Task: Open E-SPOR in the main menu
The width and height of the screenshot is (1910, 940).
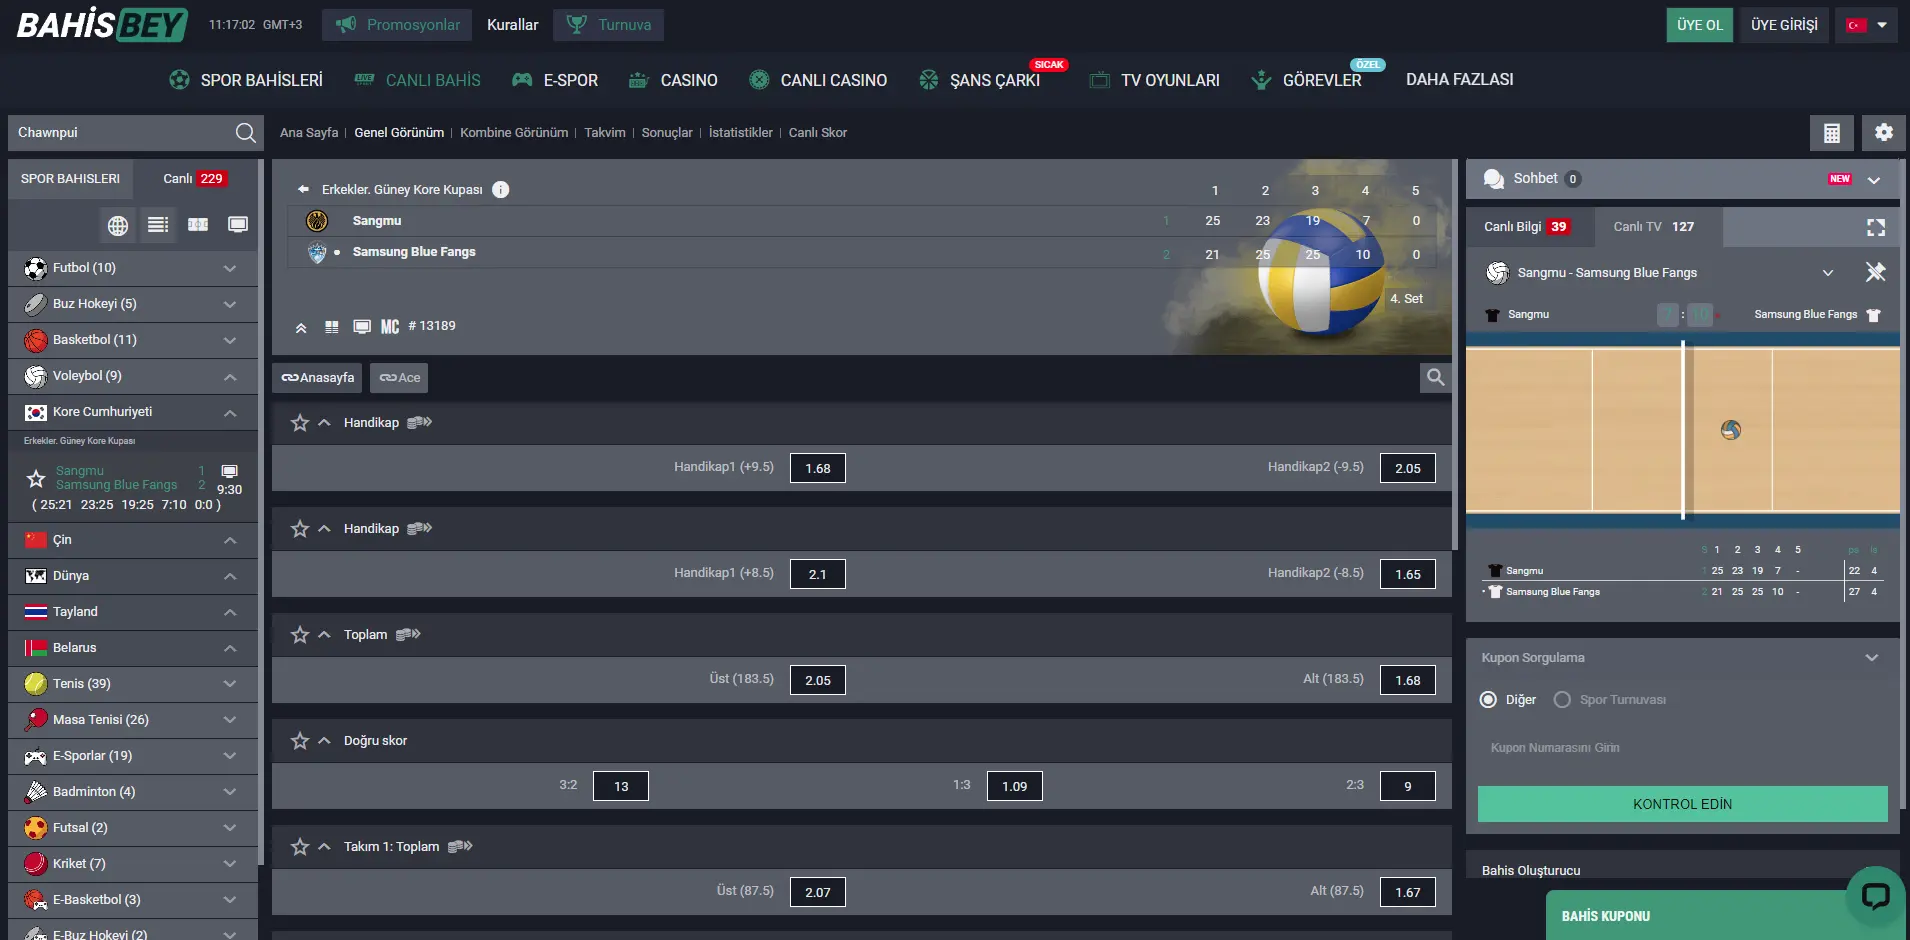Action: (x=555, y=80)
